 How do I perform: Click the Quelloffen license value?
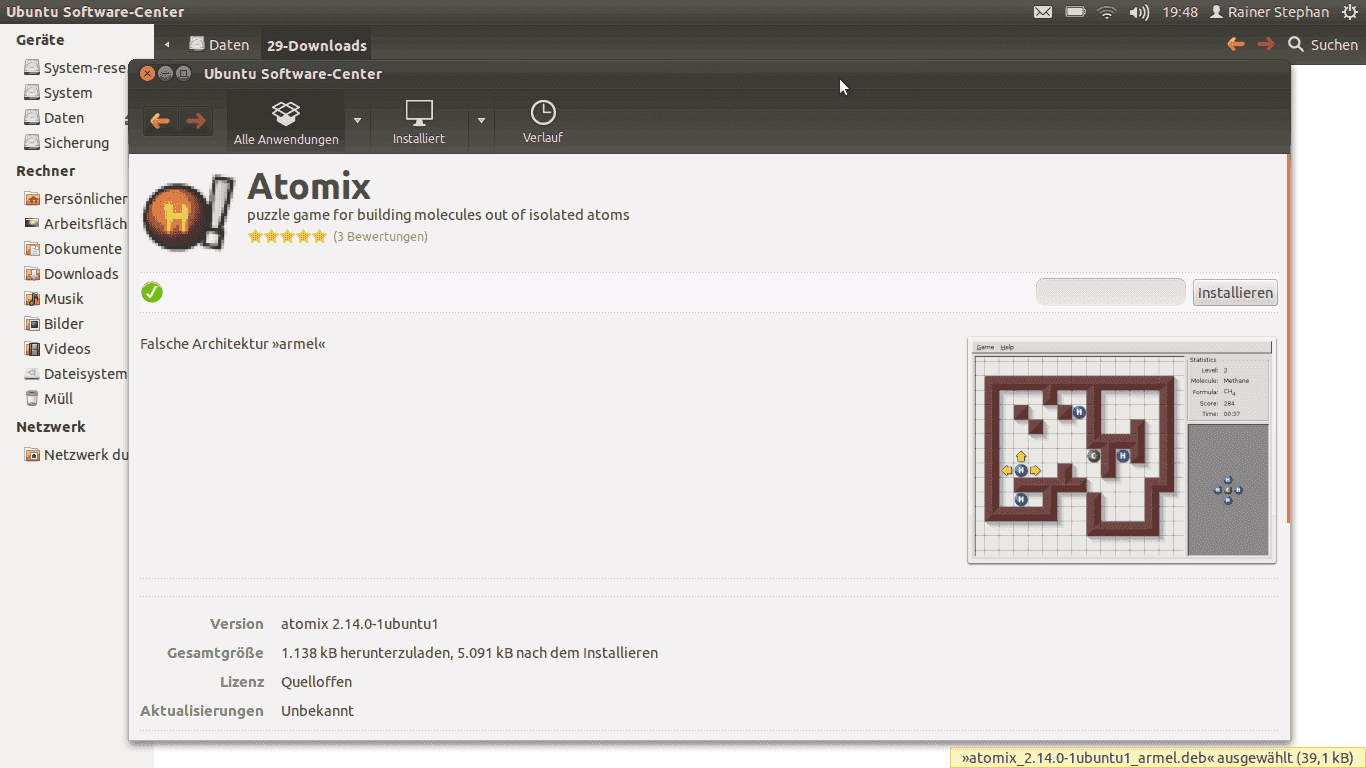tap(316, 682)
